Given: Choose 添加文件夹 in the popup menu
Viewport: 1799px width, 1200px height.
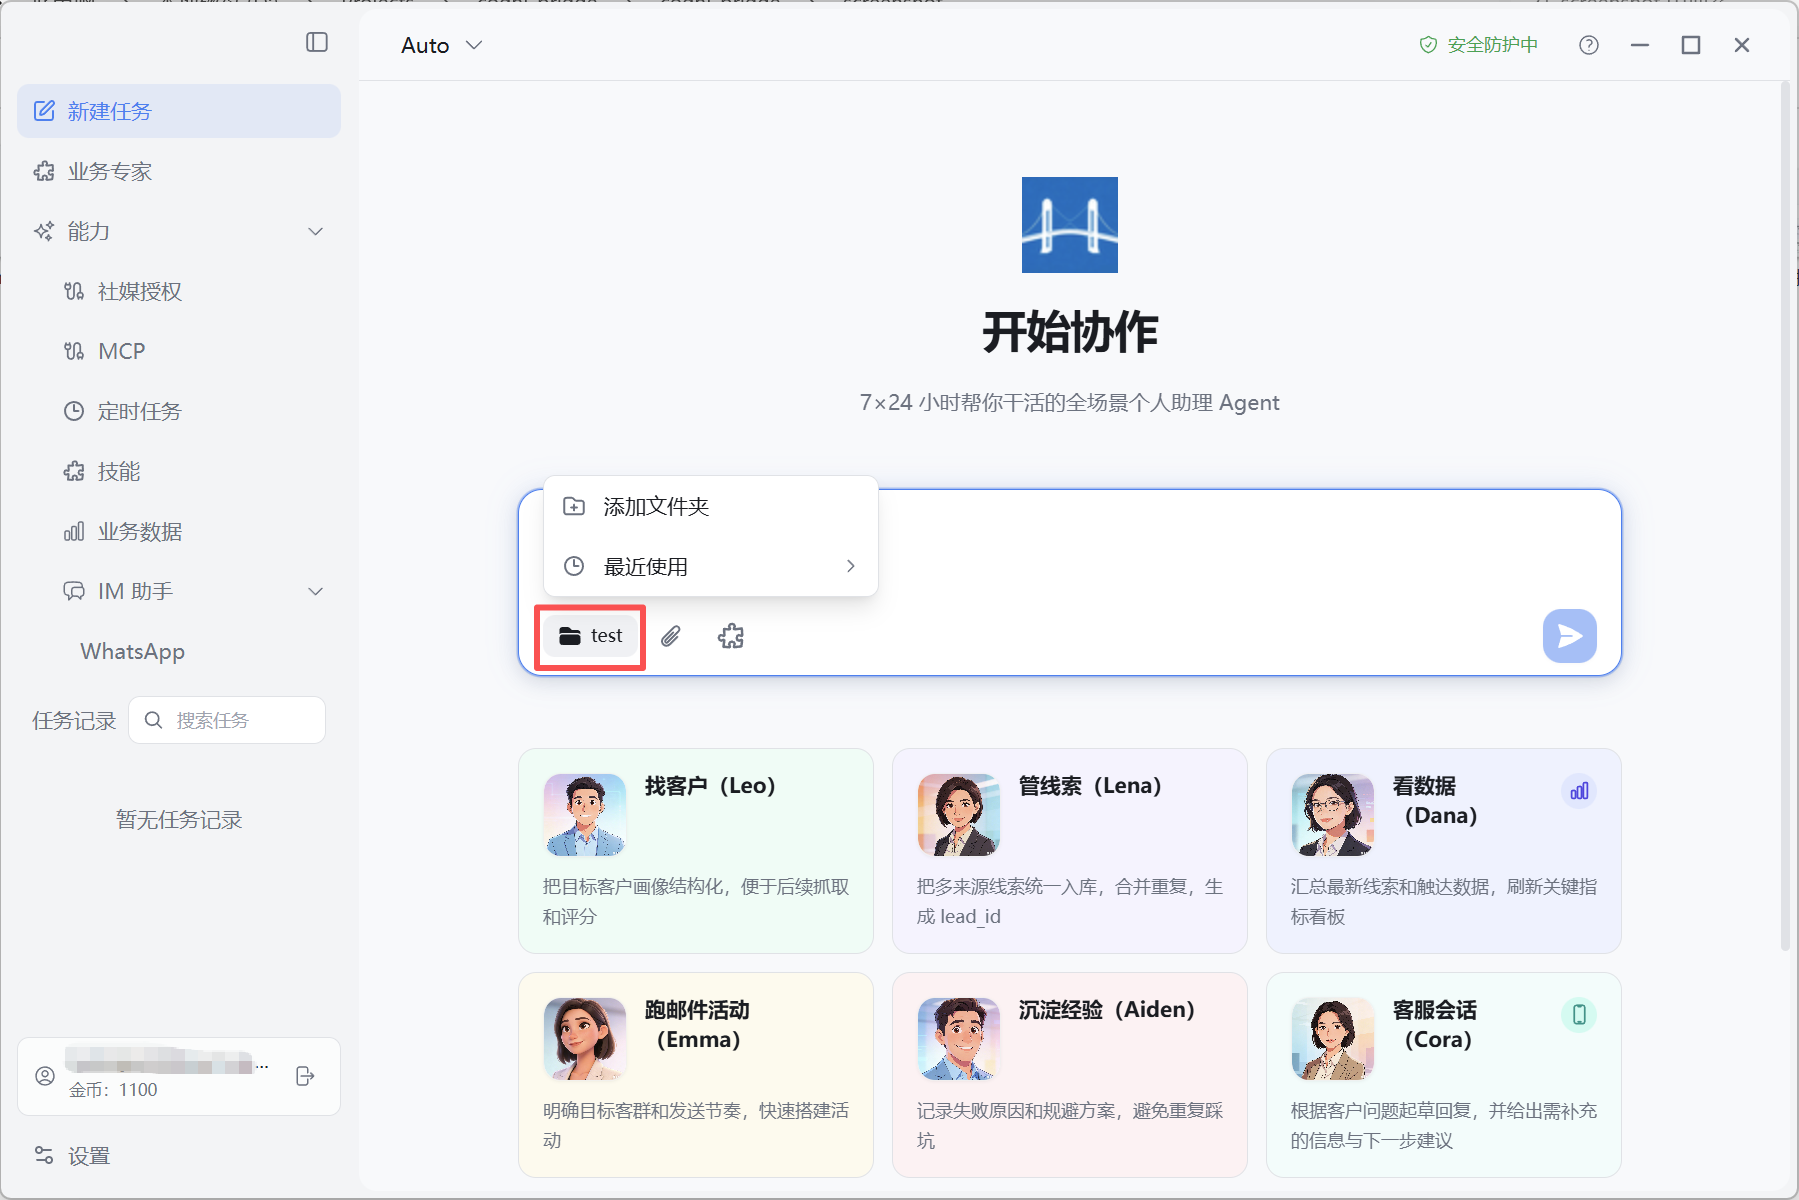Looking at the screenshot, I should [x=711, y=507].
